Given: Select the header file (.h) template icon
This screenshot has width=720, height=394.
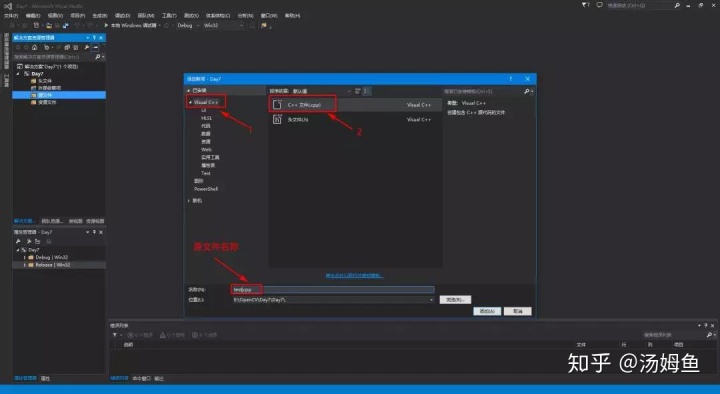Looking at the screenshot, I should tap(277, 119).
